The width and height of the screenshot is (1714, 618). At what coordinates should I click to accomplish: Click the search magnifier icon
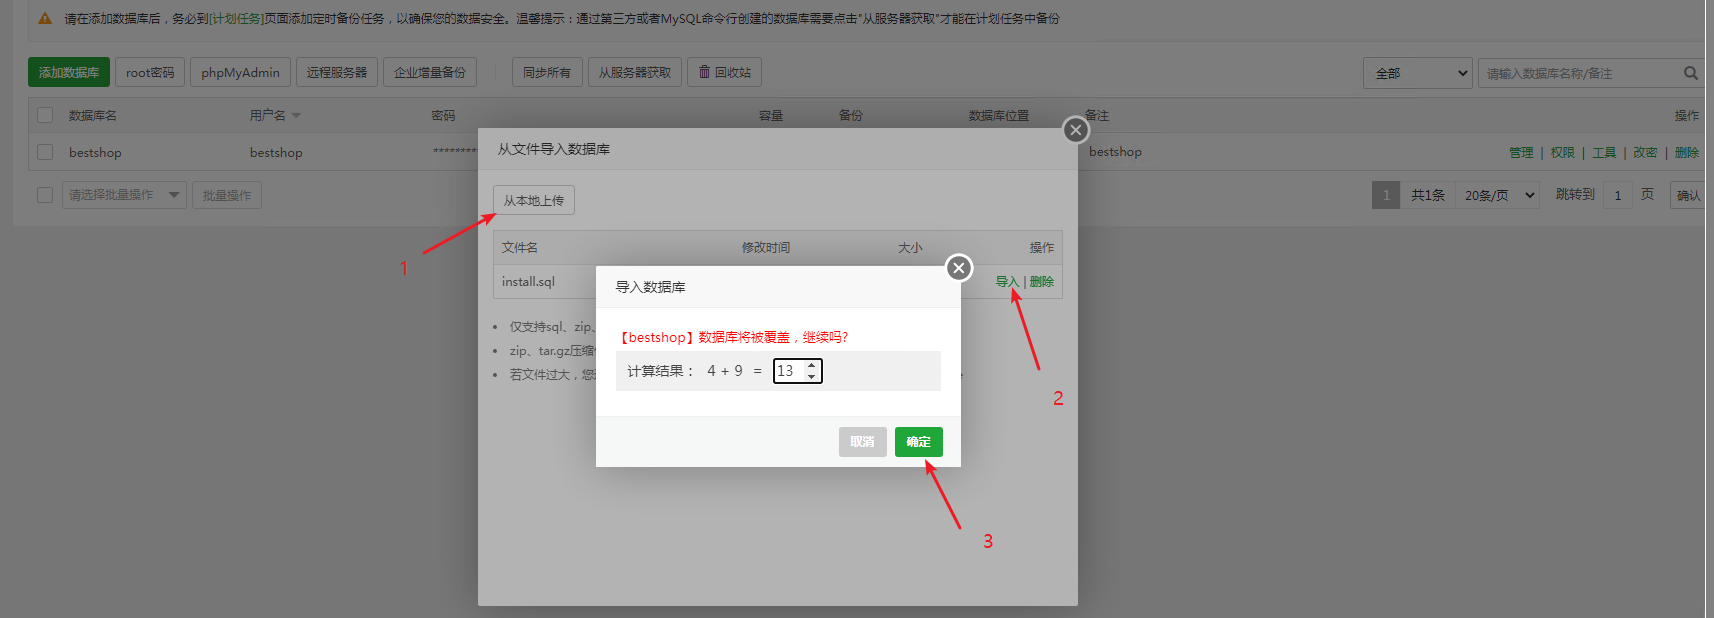(x=1690, y=73)
